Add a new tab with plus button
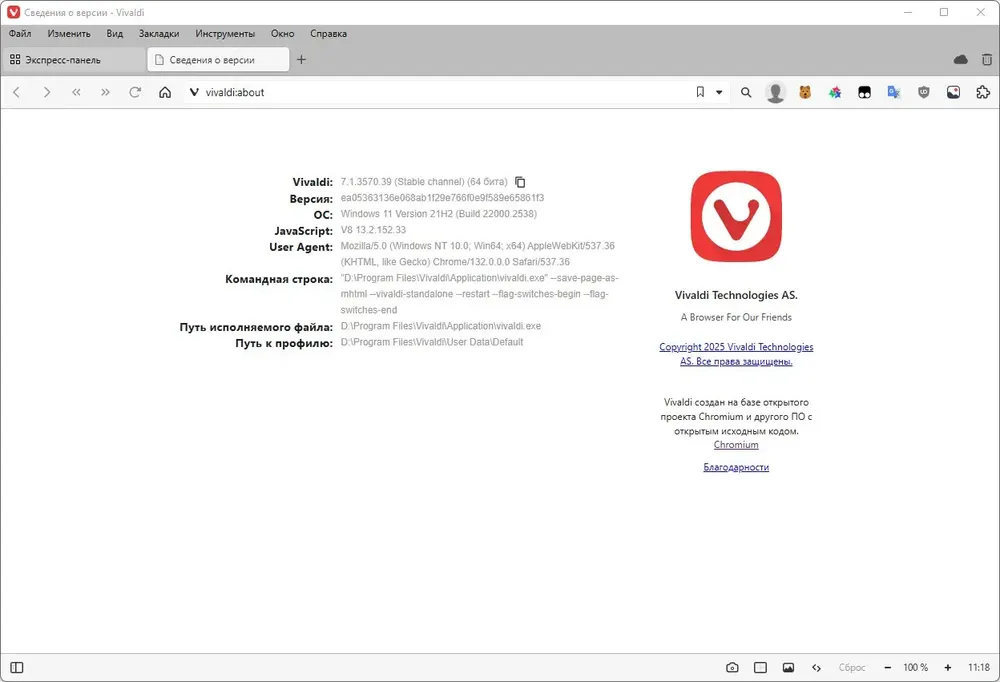This screenshot has height=682, width=1000. pyautogui.click(x=302, y=59)
